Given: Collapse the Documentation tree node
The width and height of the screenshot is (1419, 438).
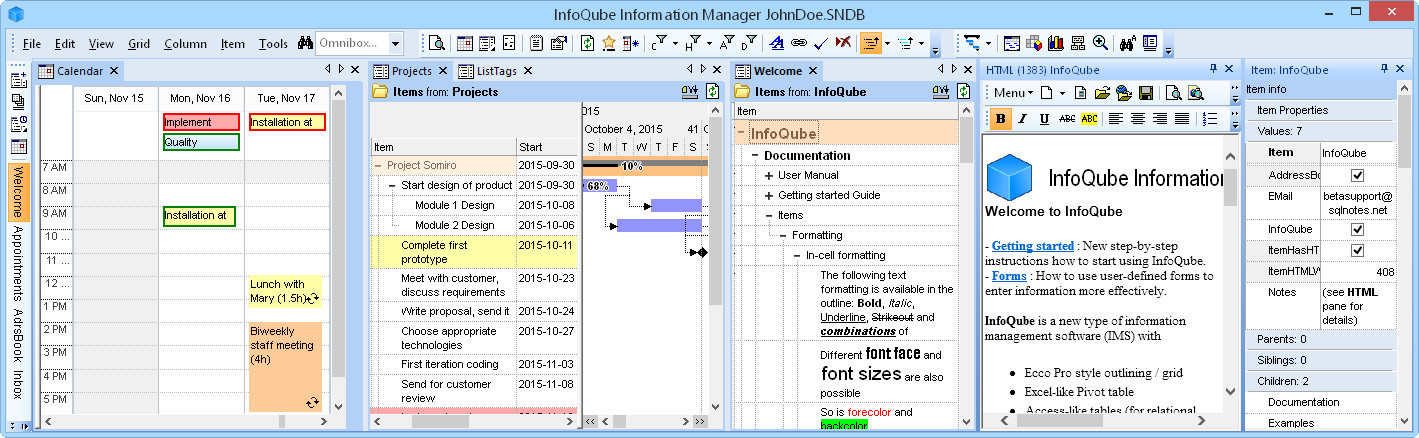Looking at the screenshot, I should click(754, 156).
